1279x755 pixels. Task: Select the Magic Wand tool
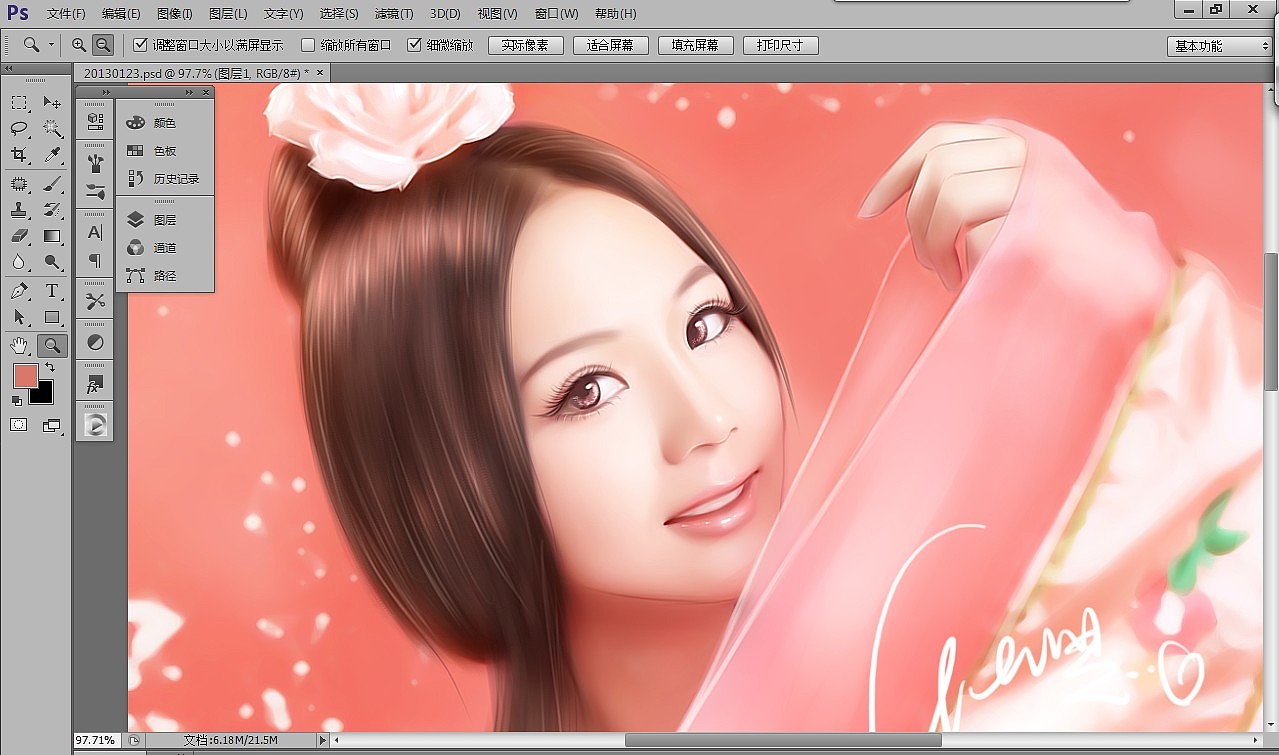coord(52,128)
